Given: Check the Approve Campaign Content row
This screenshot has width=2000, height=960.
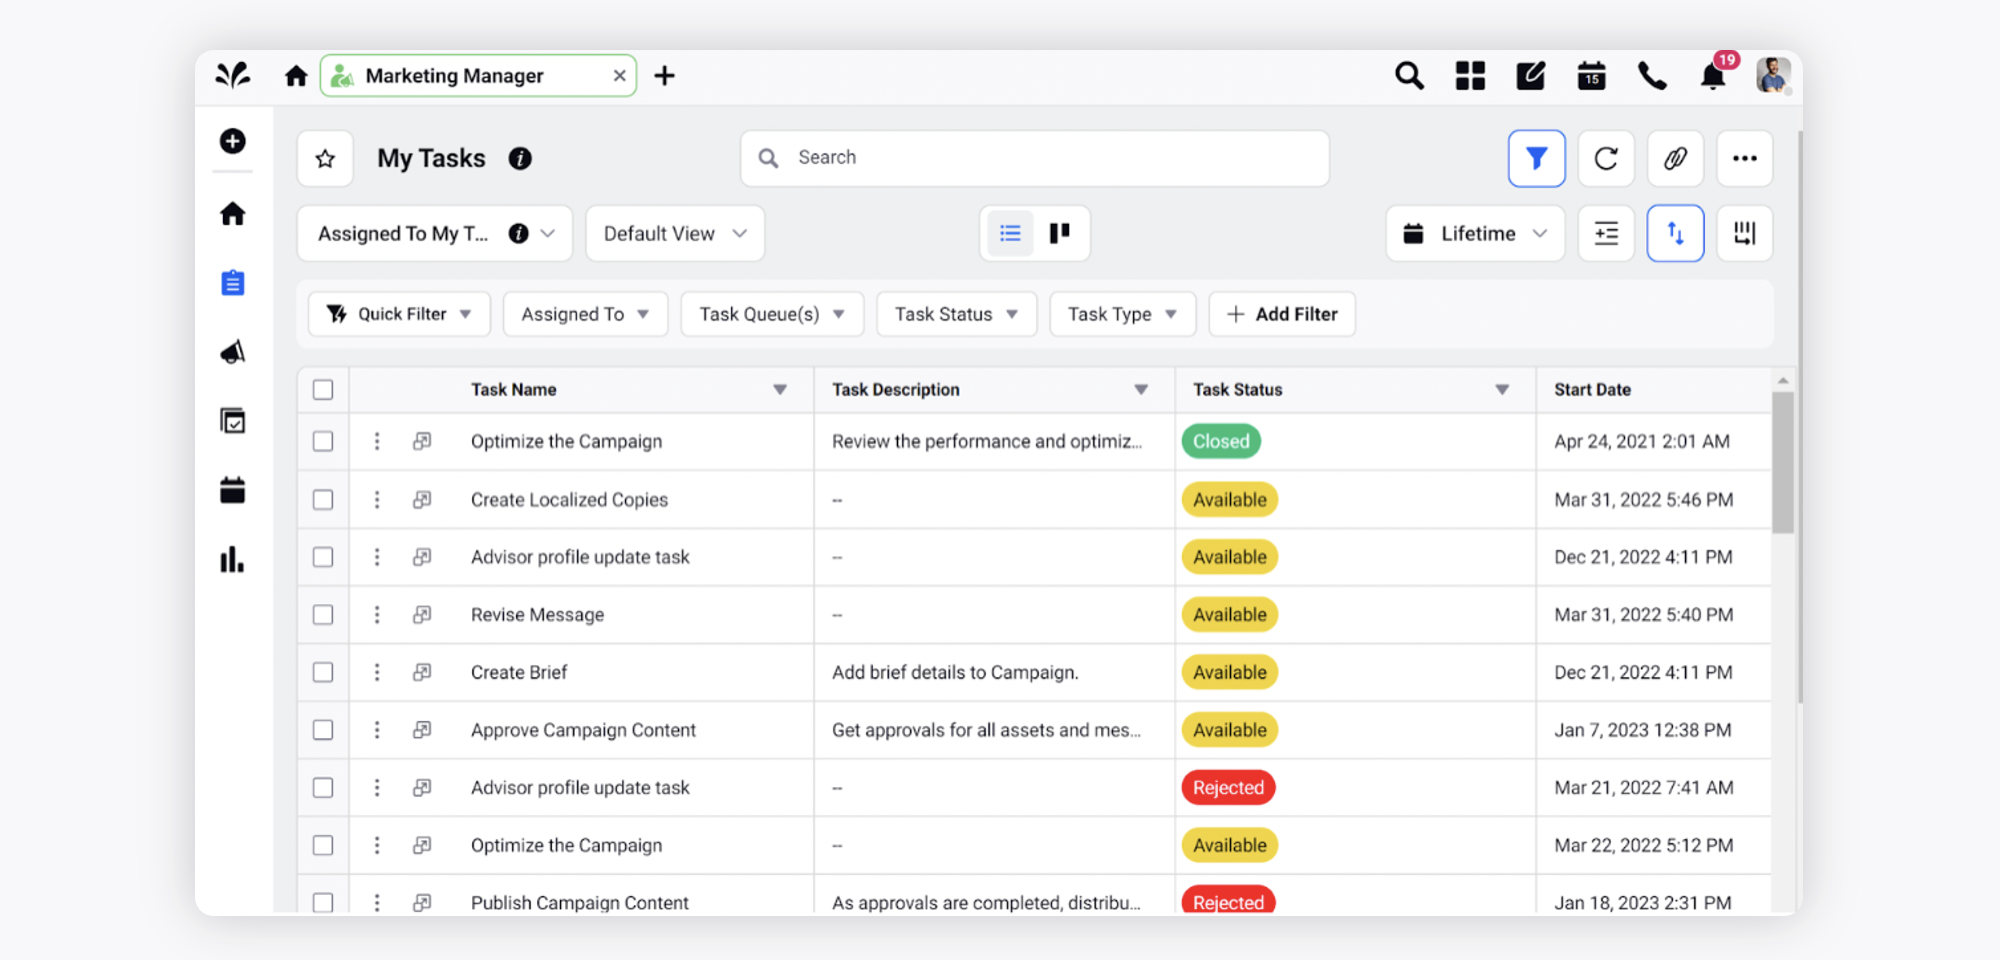Looking at the screenshot, I should (x=323, y=730).
